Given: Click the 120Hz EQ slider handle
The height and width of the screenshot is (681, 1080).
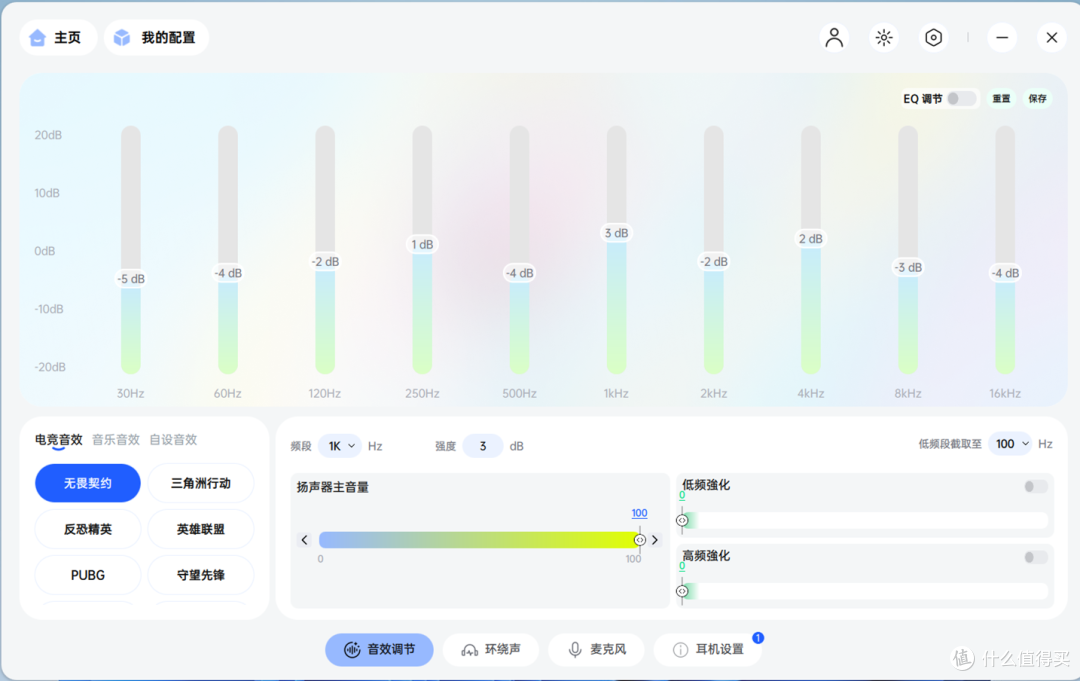Looking at the screenshot, I should point(325,262).
